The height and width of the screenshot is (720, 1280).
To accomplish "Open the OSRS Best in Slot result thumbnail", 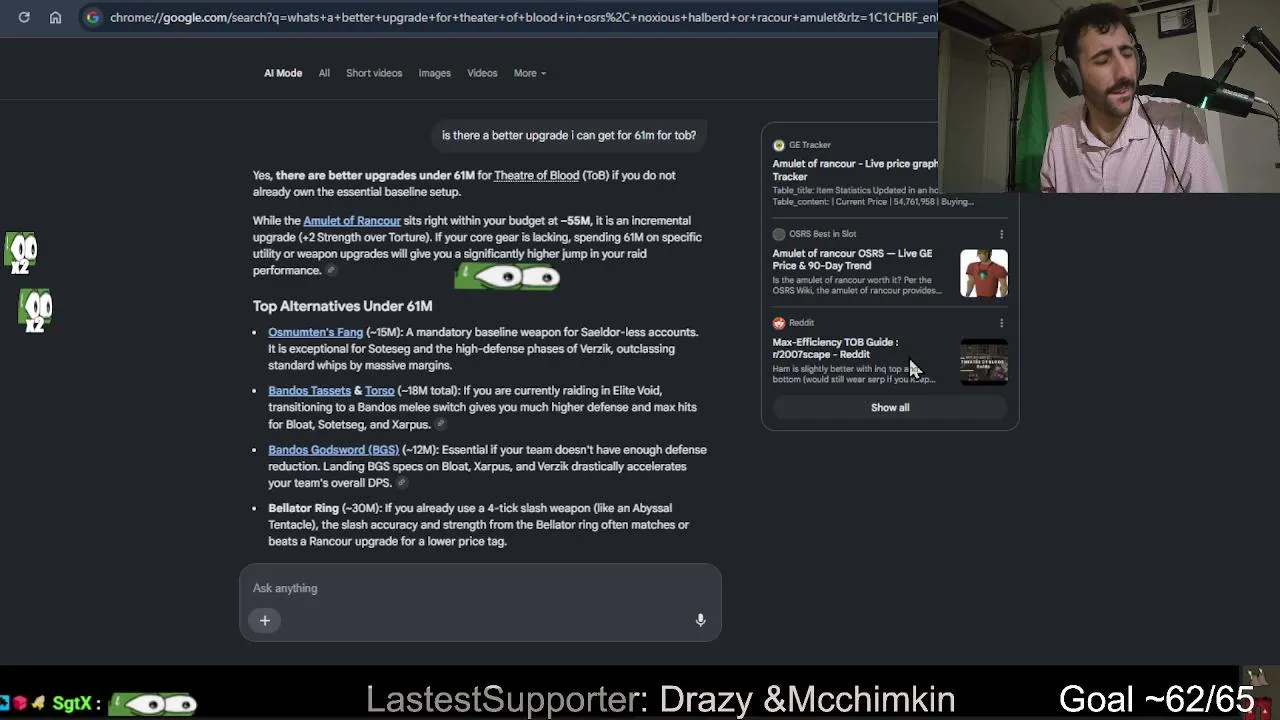I will tap(984, 273).
